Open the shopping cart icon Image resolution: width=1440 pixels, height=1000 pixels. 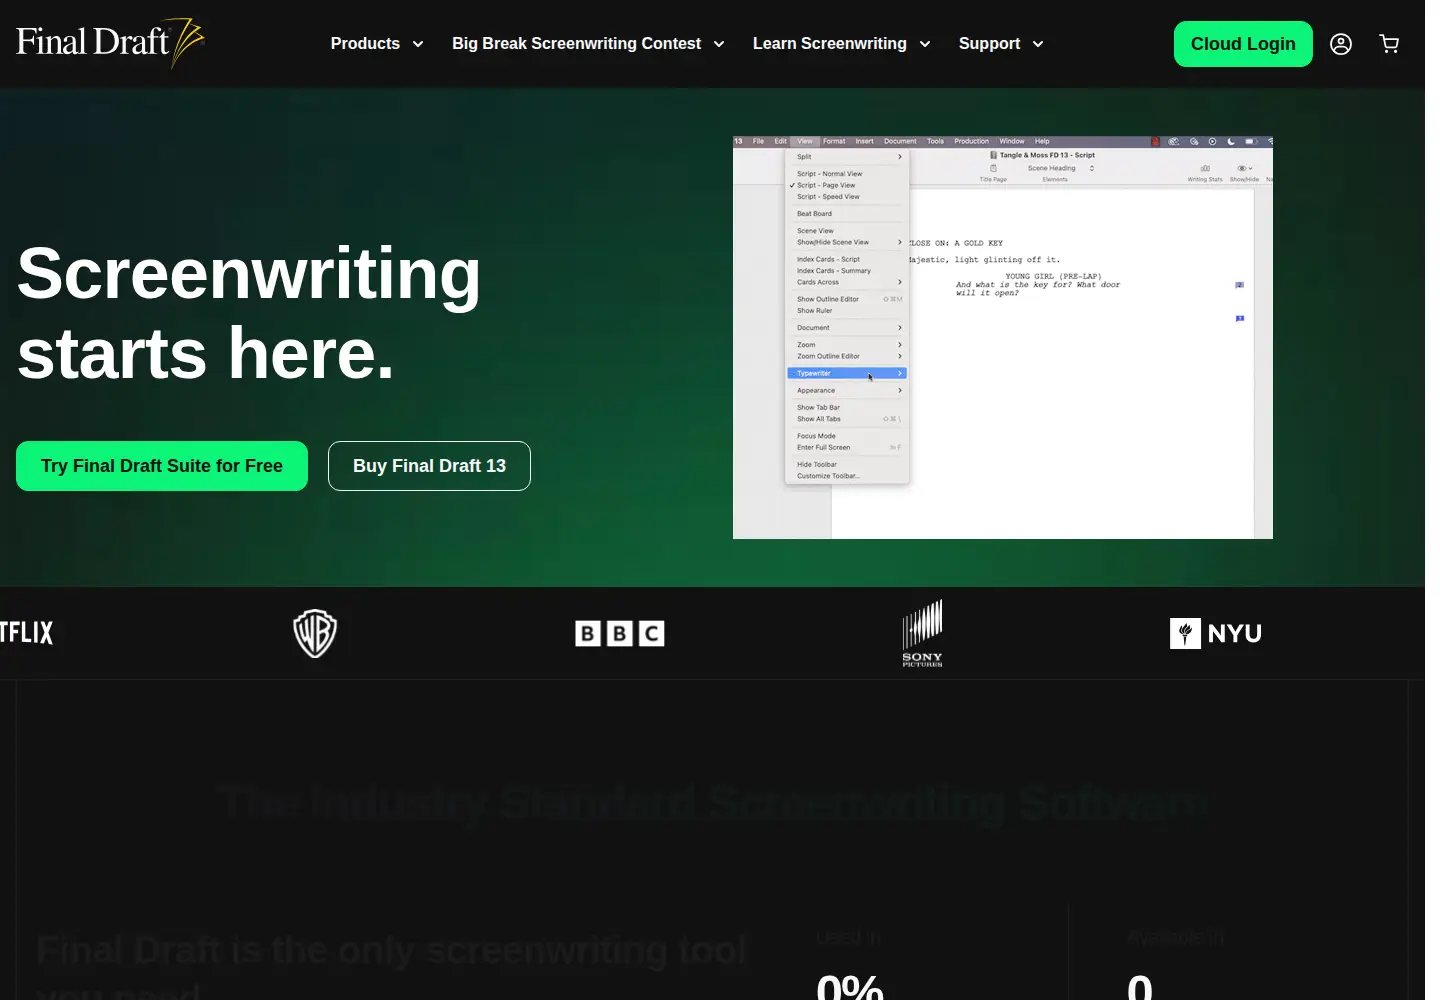click(1389, 44)
